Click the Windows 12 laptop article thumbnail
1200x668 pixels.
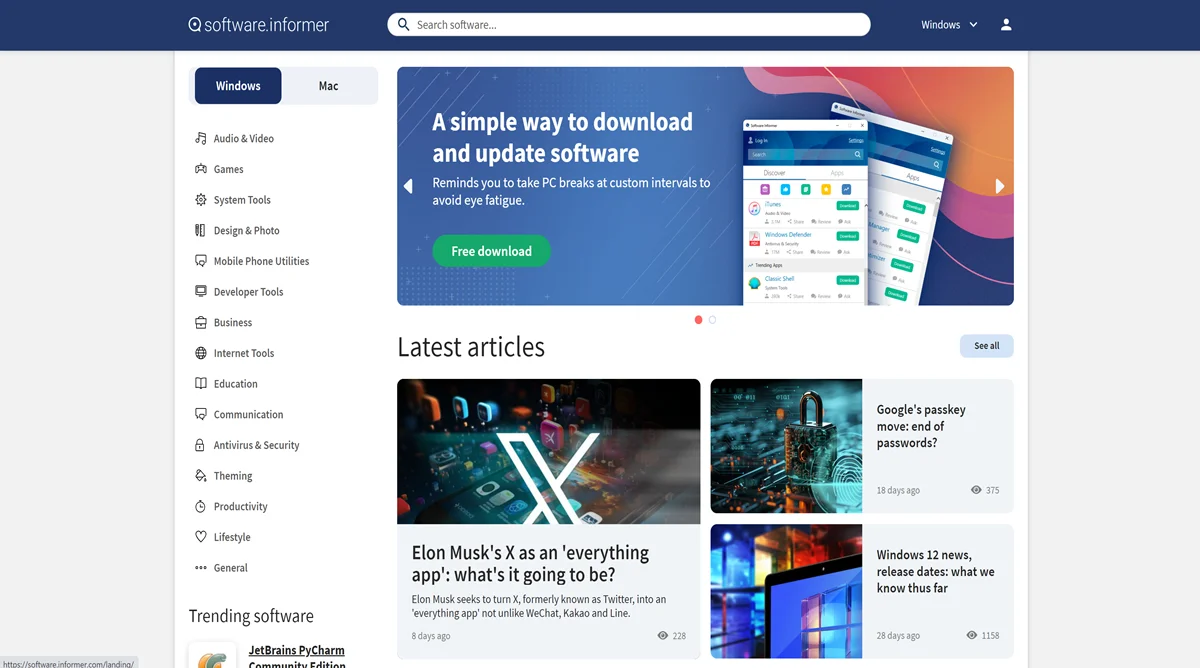(x=786, y=591)
